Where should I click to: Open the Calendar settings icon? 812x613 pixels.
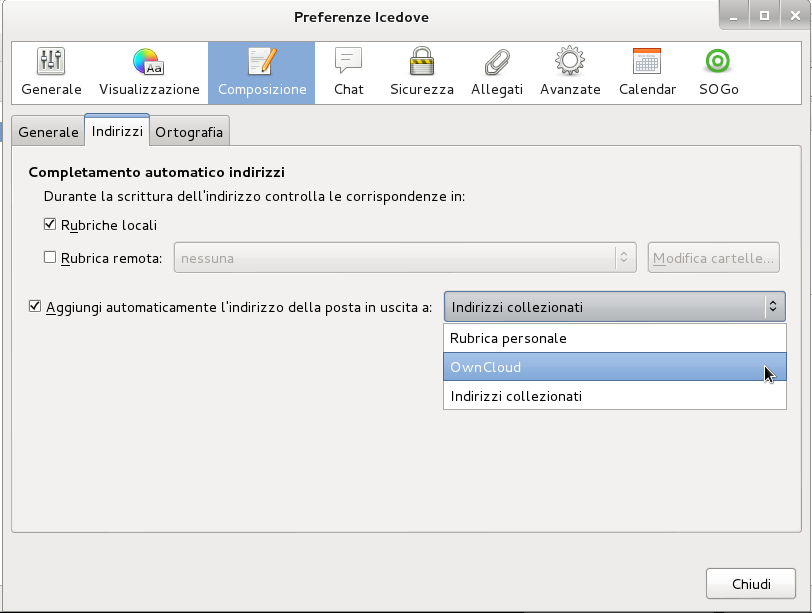[647, 70]
